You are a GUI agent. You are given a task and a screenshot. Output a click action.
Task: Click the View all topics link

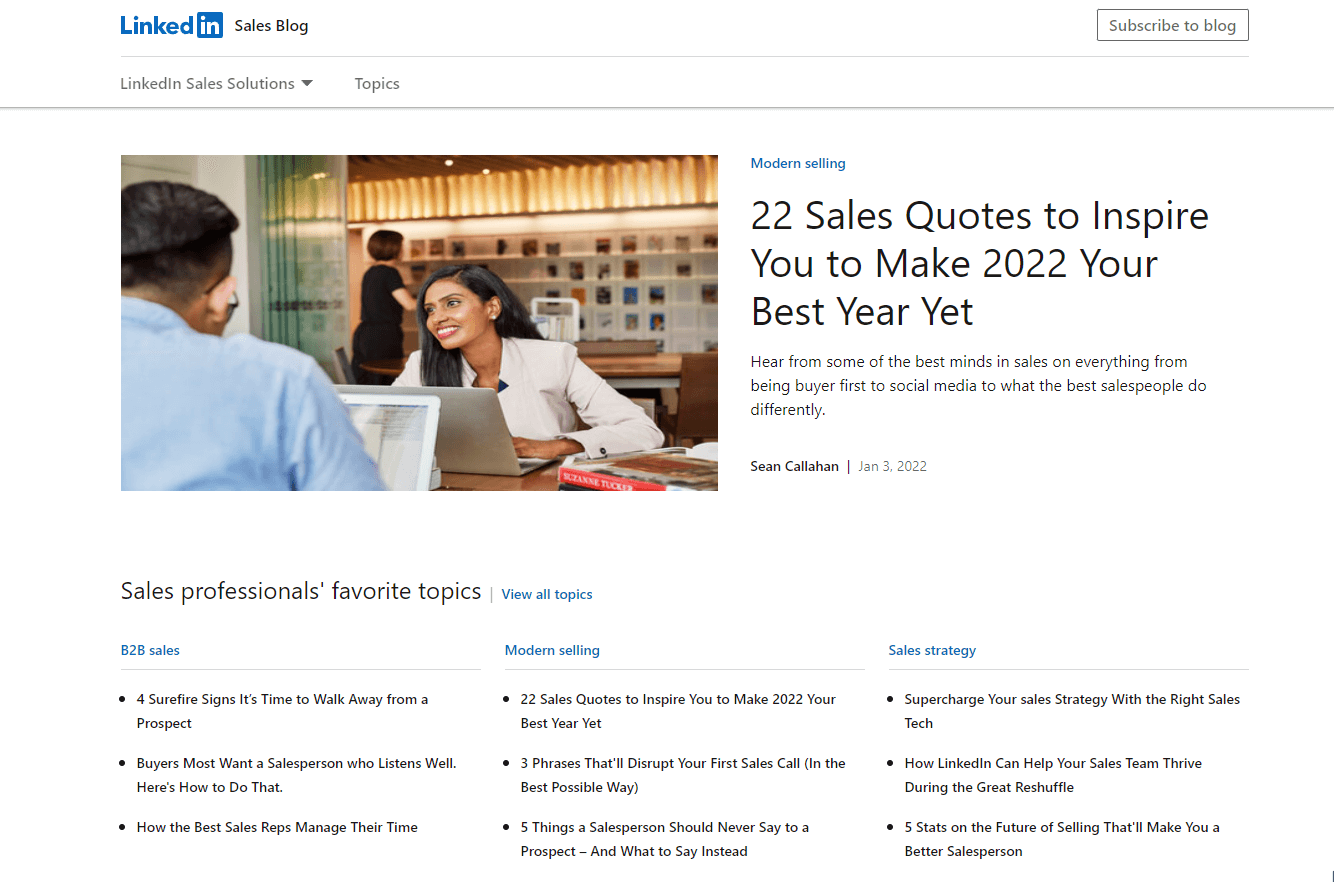547,594
